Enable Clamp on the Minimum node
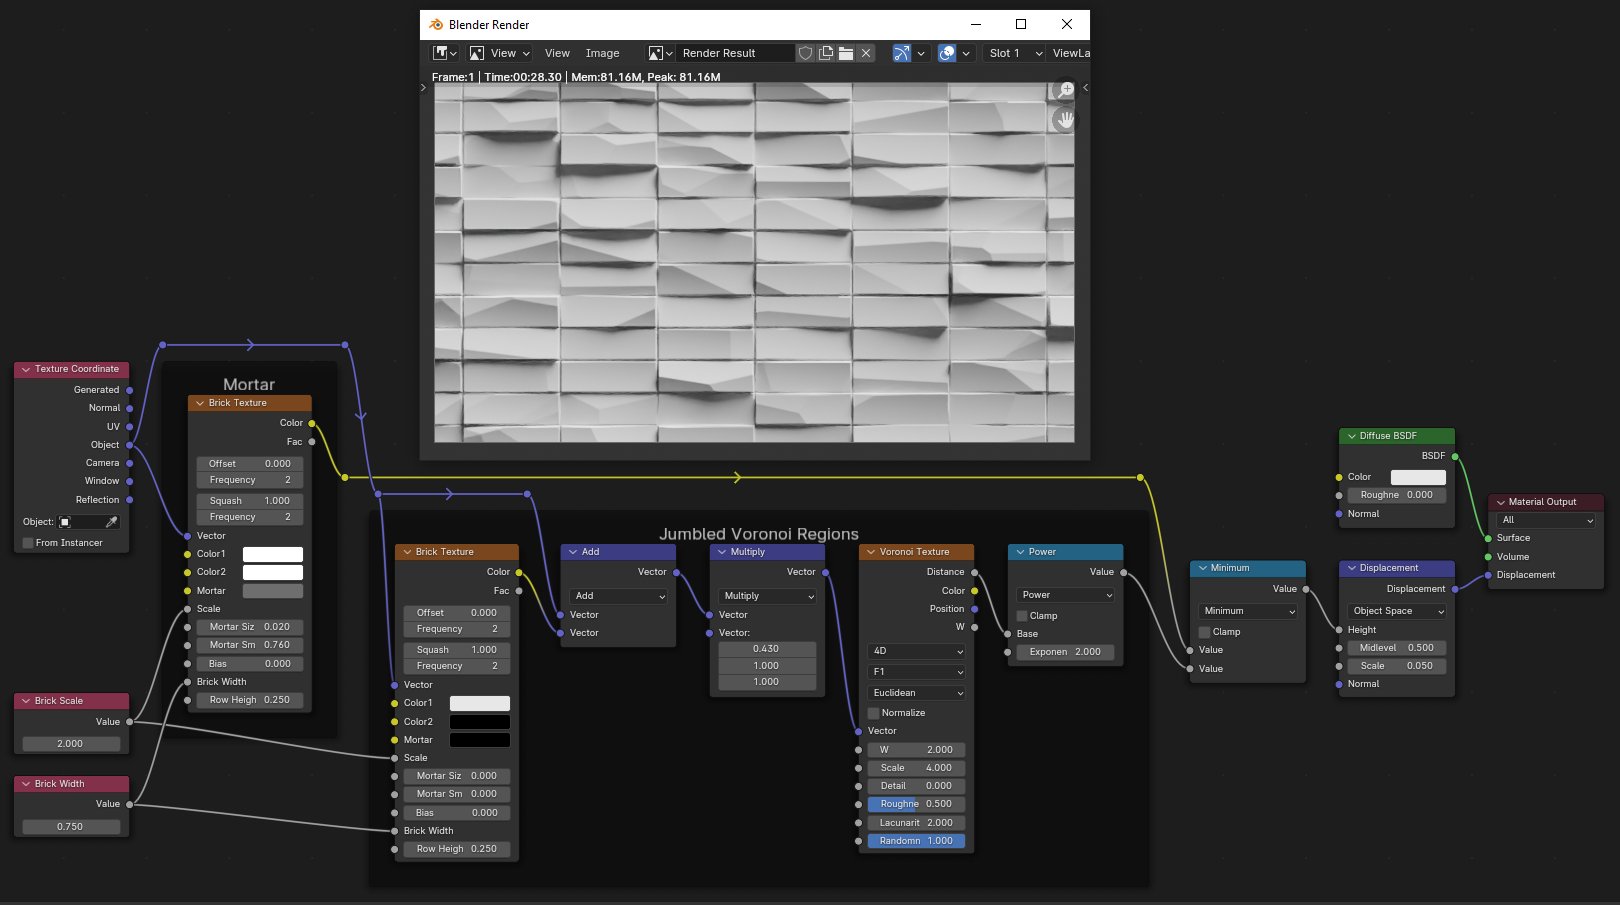This screenshot has height=905, width=1620. (x=1204, y=632)
